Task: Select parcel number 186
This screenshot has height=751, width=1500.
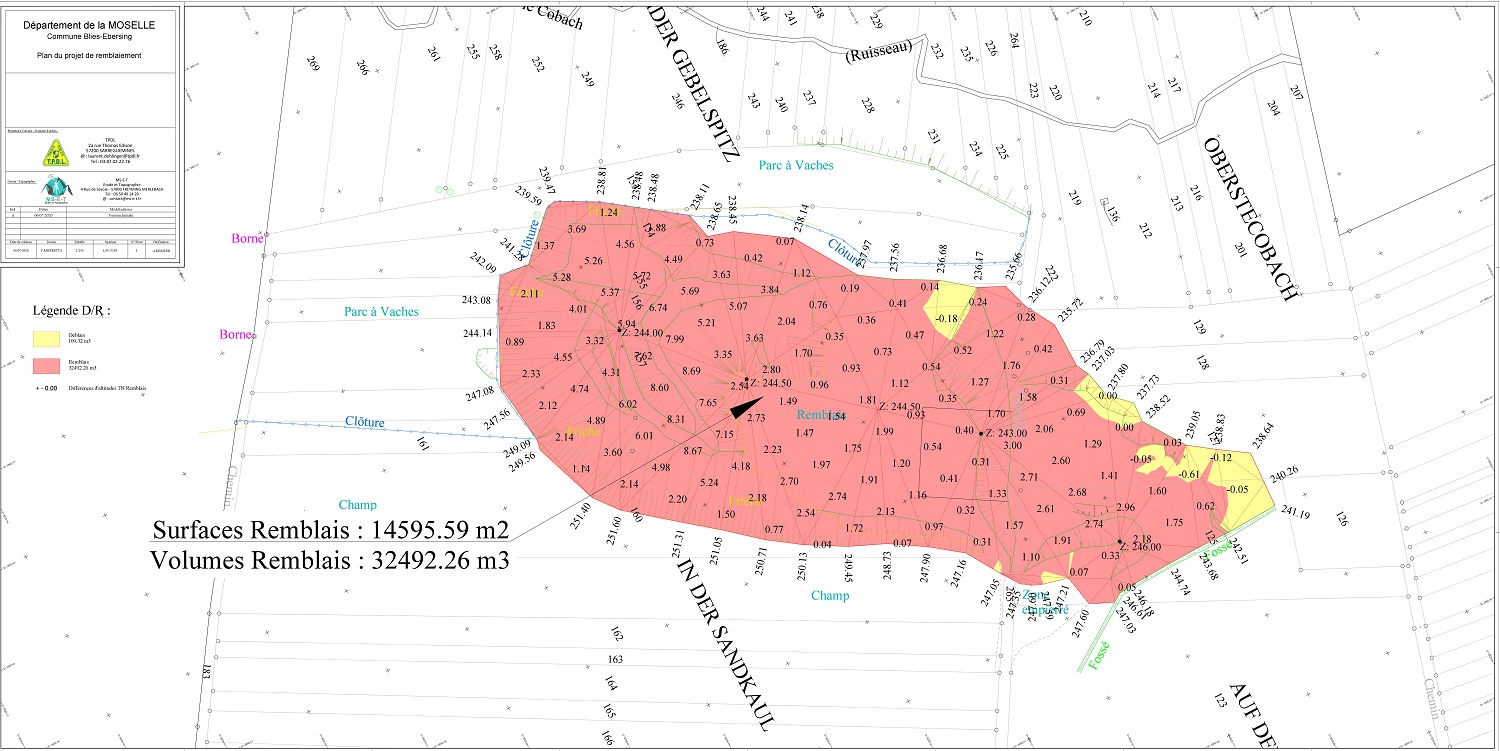Action: pos(722,48)
